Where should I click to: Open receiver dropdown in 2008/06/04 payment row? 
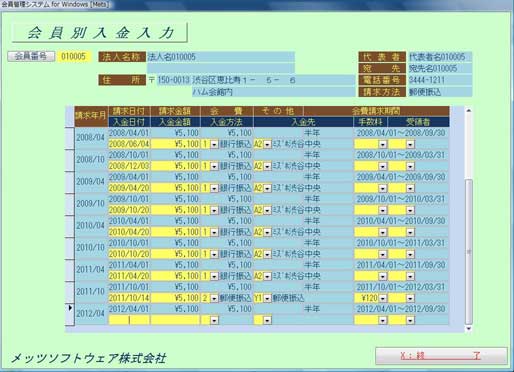coord(410,144)
